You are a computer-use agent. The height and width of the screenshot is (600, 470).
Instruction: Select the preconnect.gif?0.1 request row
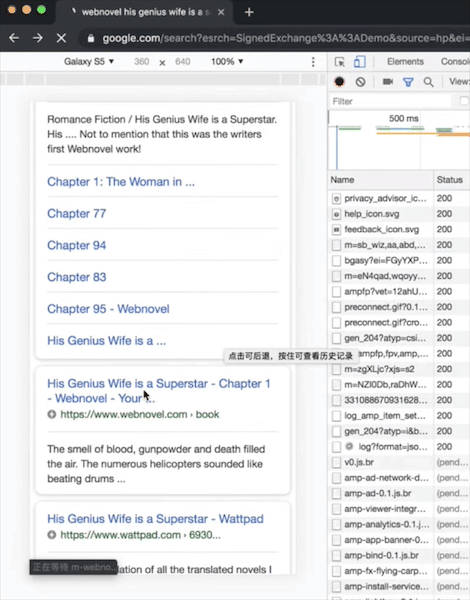(x=399, y=307)
